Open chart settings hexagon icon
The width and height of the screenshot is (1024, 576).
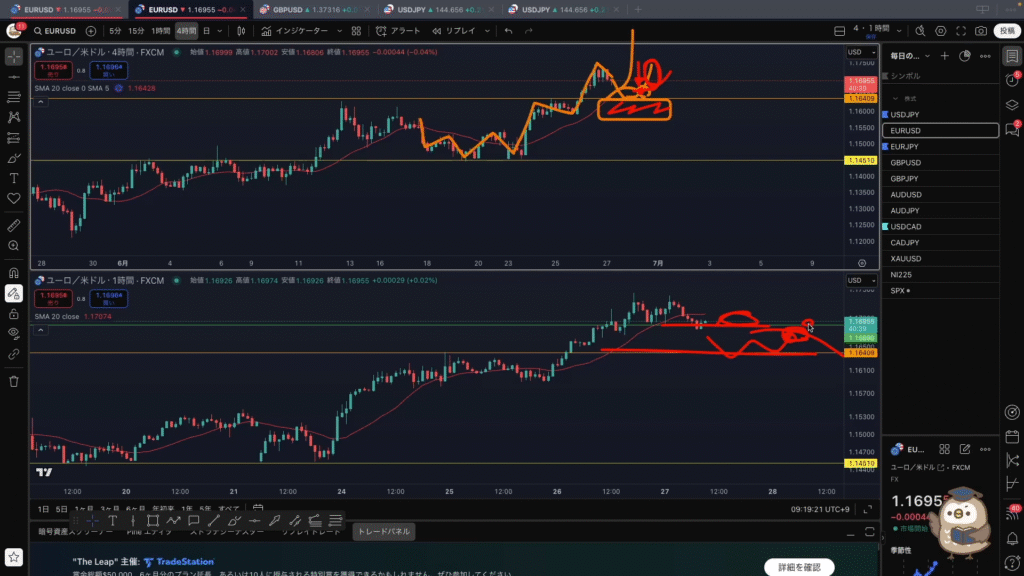940,31
